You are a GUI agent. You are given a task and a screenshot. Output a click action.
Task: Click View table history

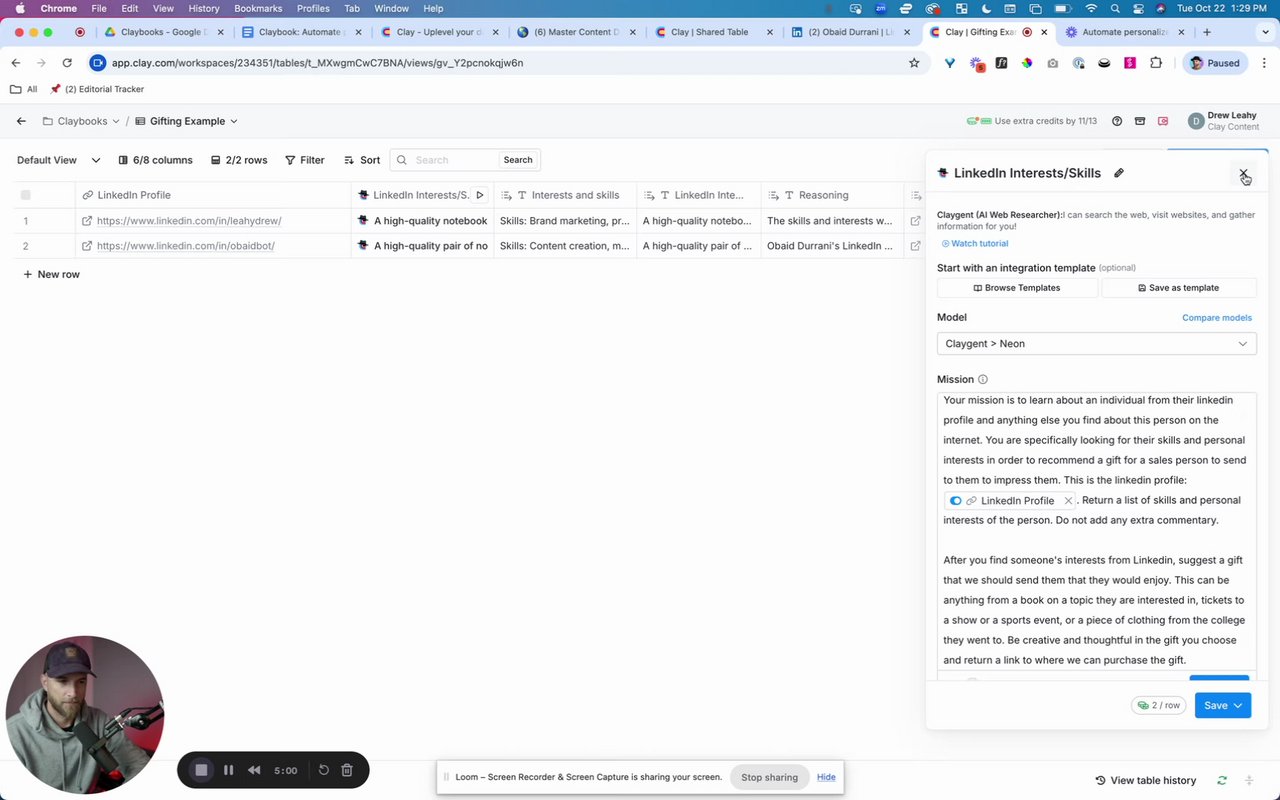coord(1146,780)
